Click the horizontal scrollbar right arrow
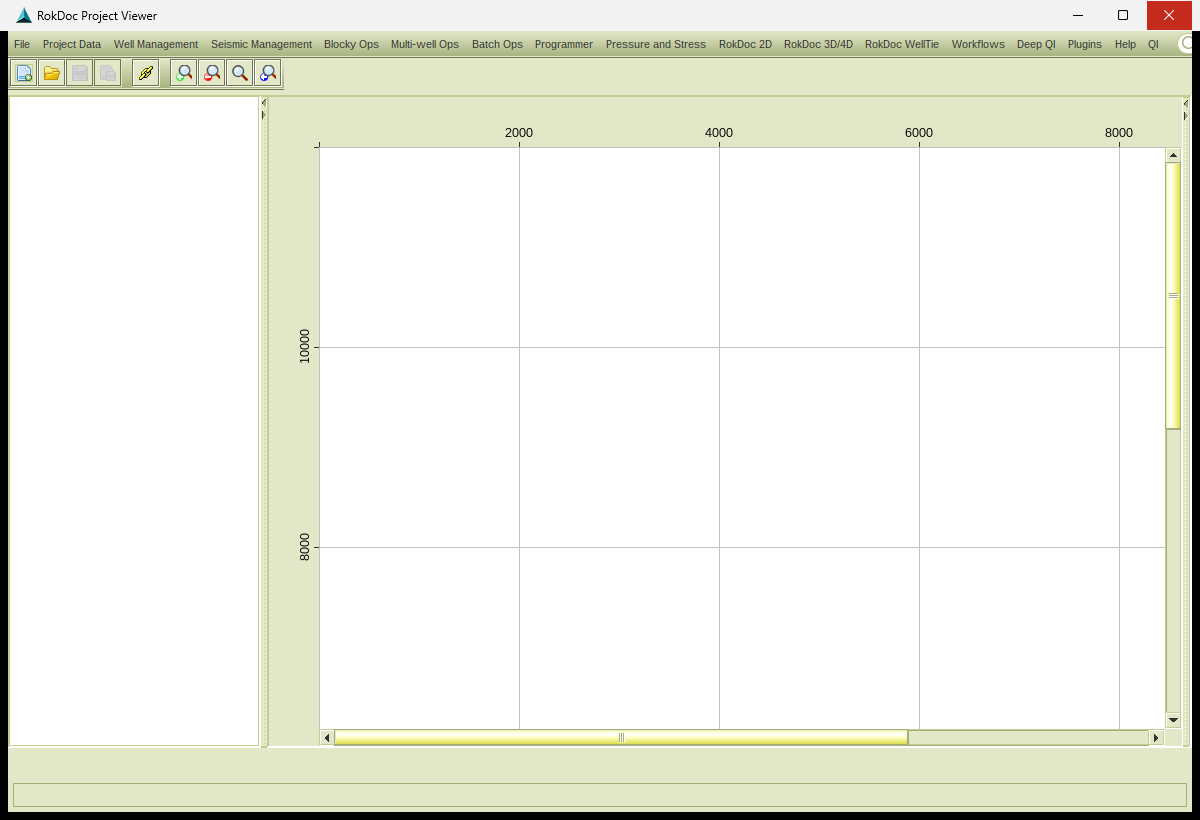The image size is (1200, 820). (1157, 738)
